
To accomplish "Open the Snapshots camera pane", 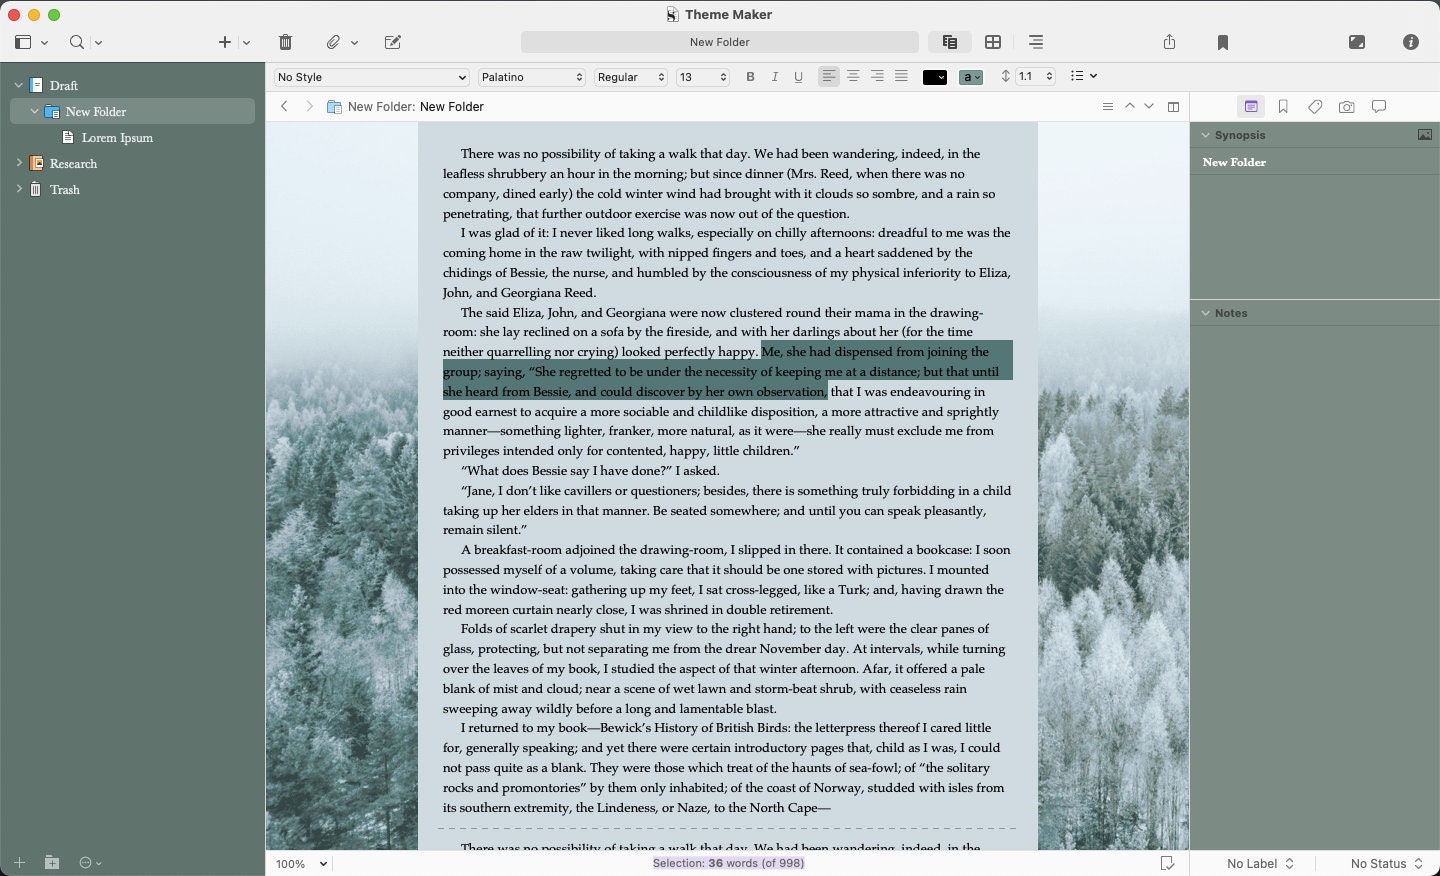I will (1347, 106).
